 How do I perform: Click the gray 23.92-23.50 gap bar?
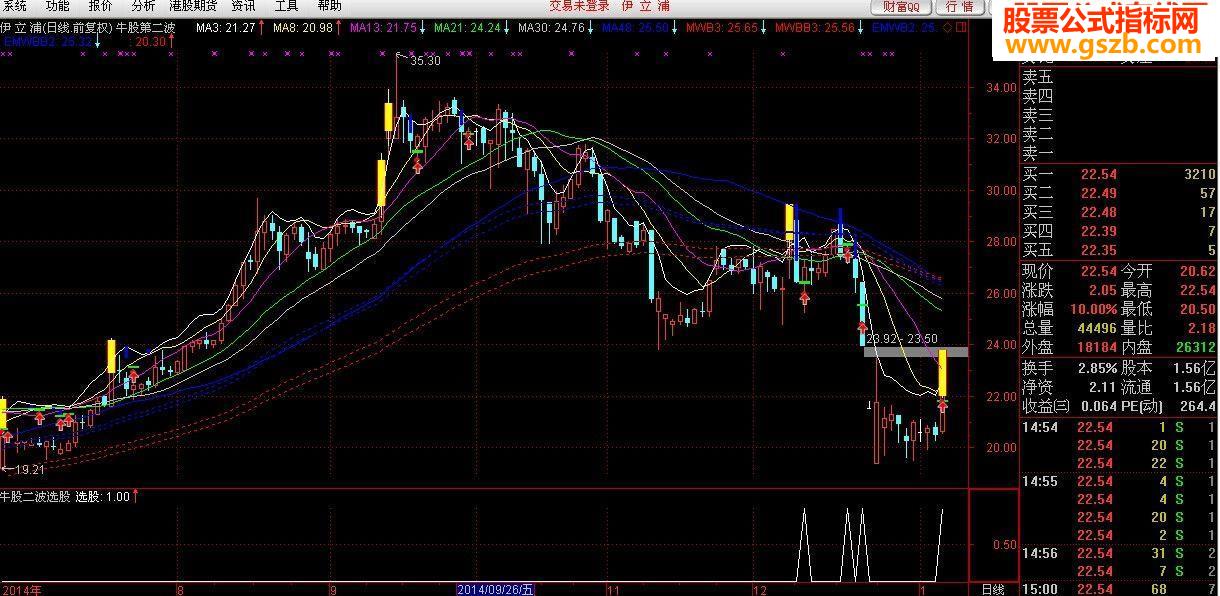pyautogui.click(x=916, y=351)
